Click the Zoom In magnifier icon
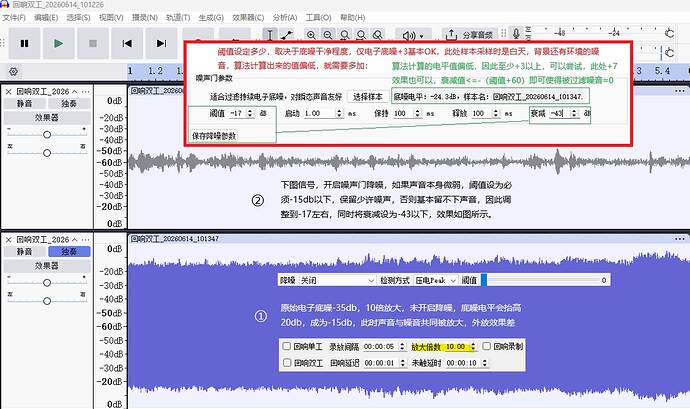Viewport: 690px width, 409px height. coord(311,35)
